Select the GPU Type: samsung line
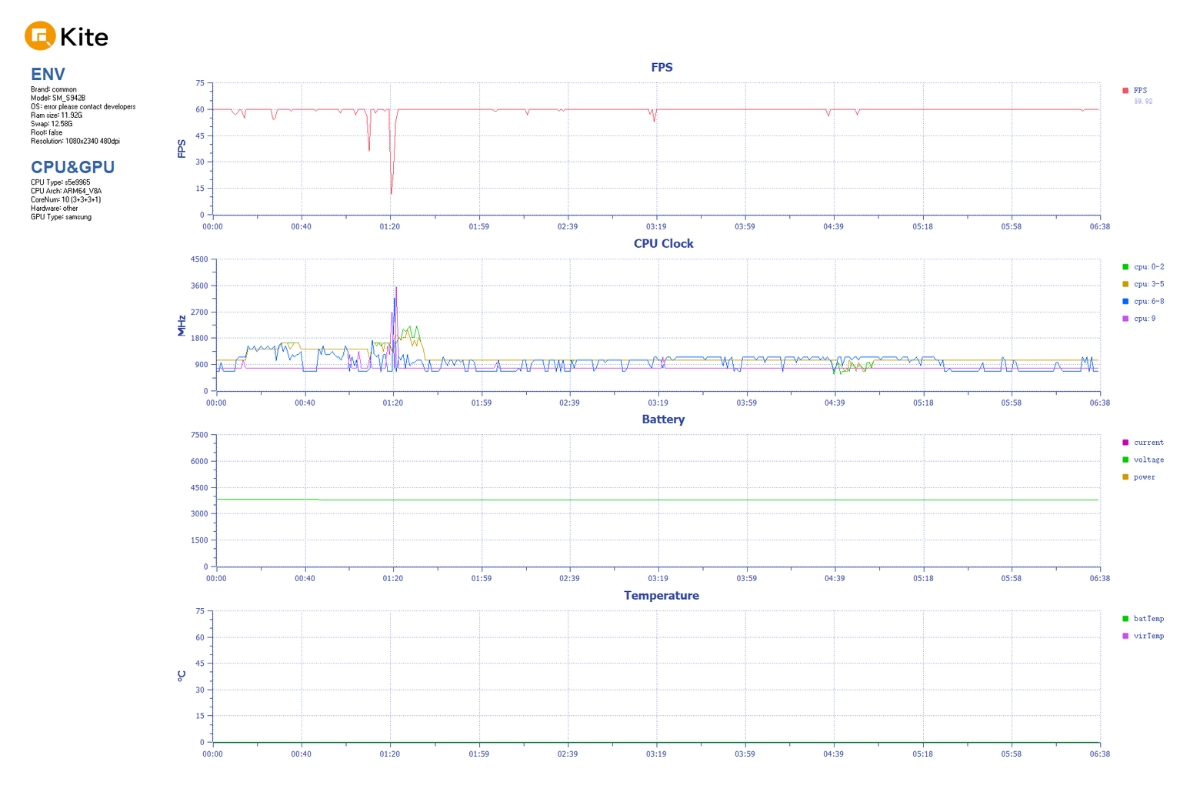The width and height of the screenshot is (1200, 800). [61, 216]
